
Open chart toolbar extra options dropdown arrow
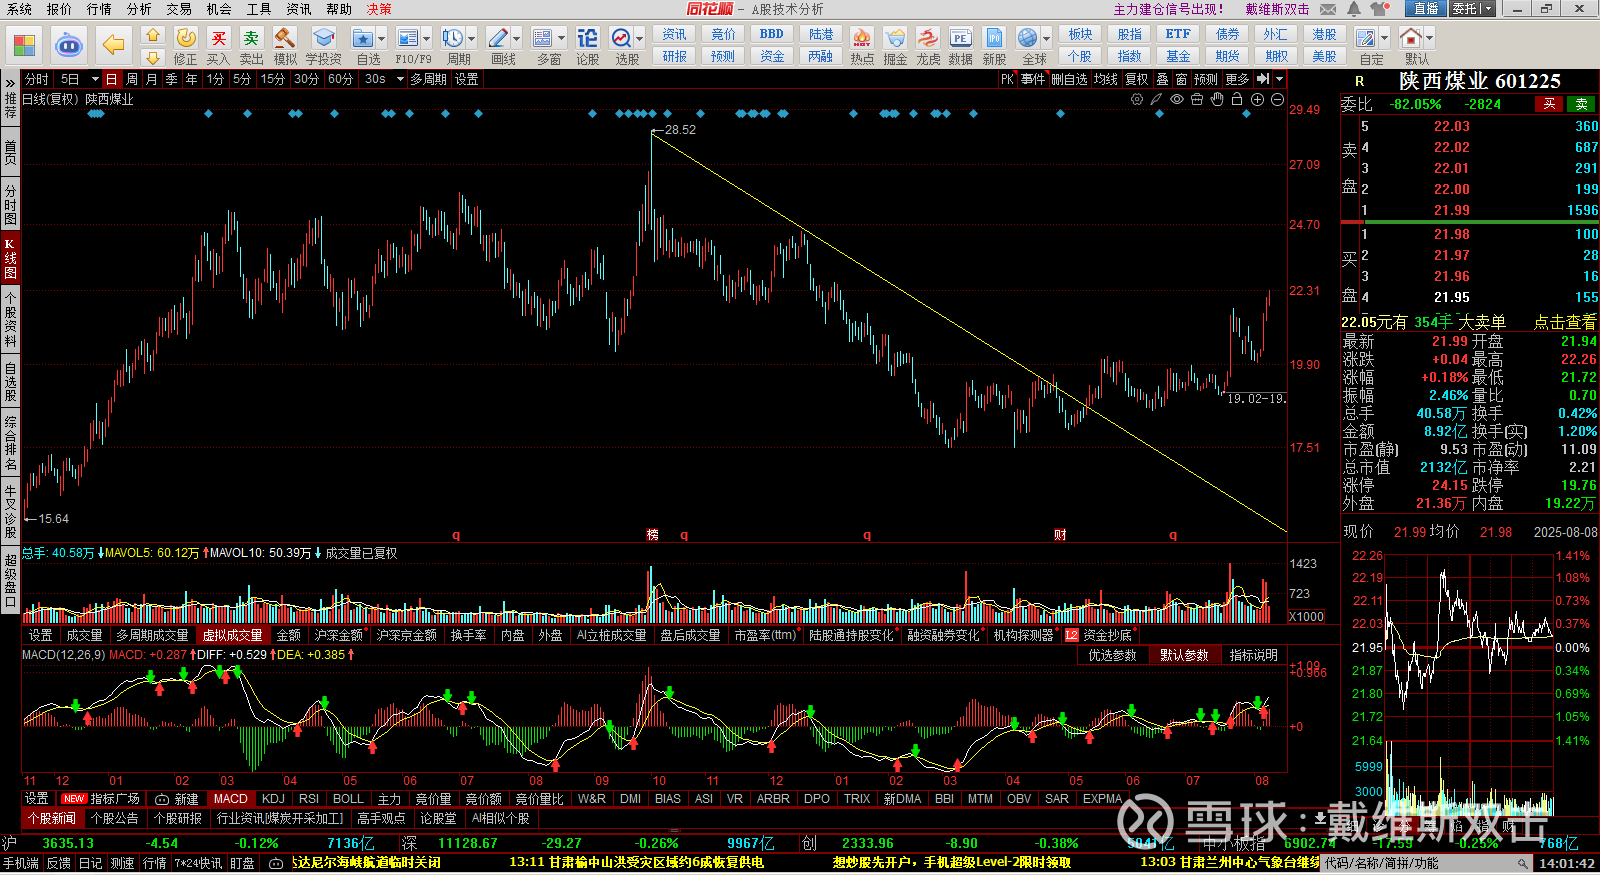click(1279, 79)
